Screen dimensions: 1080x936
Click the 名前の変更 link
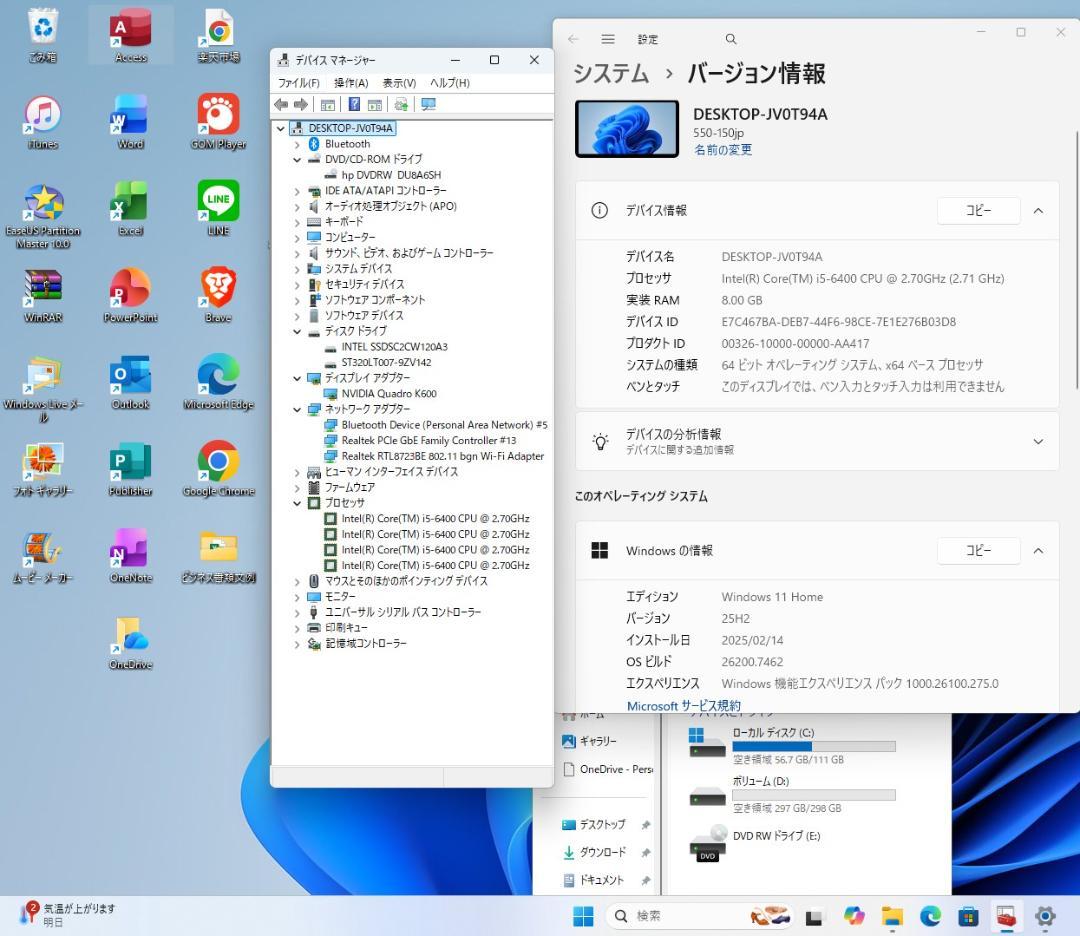pyautogui.click(x=722, y=149)
